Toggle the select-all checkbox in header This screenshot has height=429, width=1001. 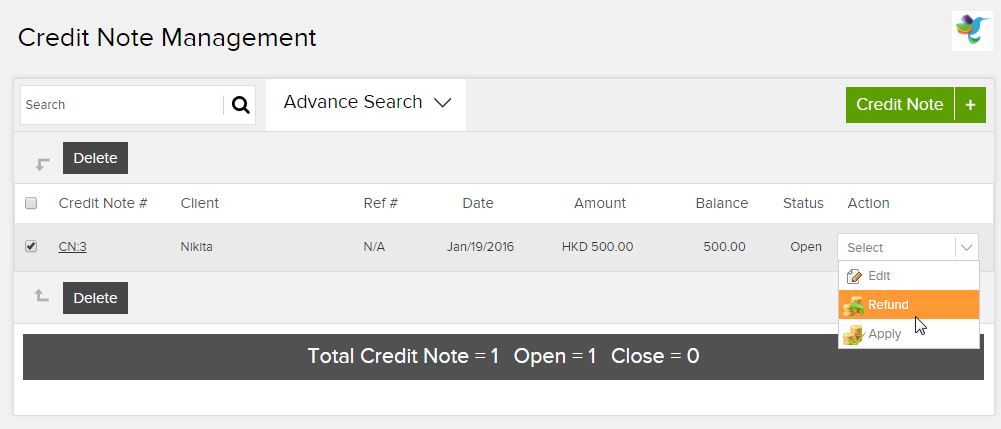(31, 203)
